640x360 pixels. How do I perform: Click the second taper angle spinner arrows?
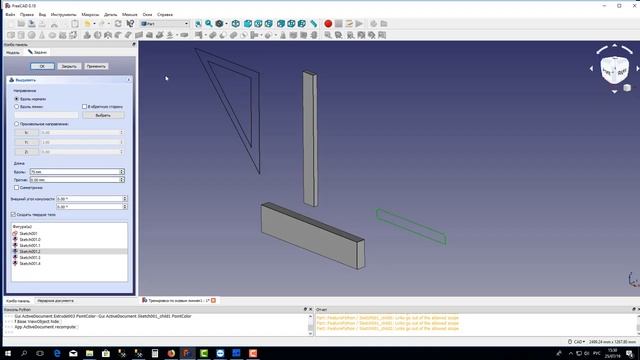(x=125, y=207)
